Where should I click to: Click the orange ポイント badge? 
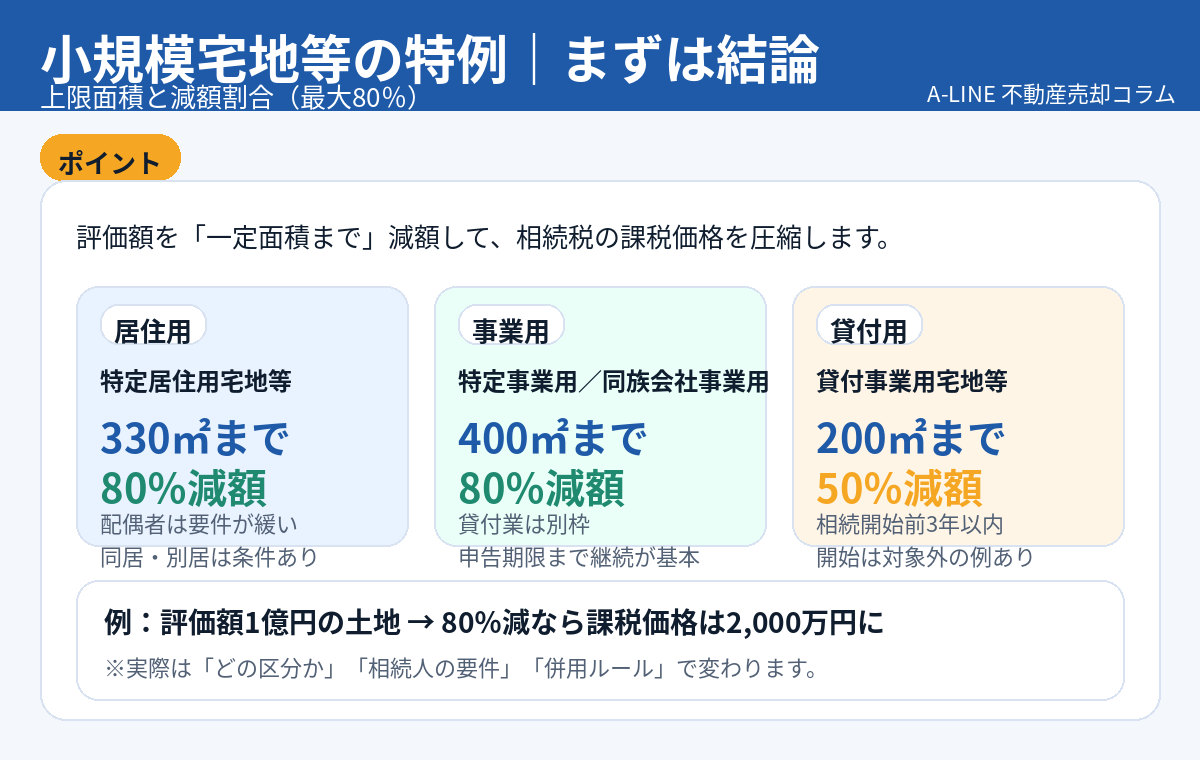tap(109, 163)
